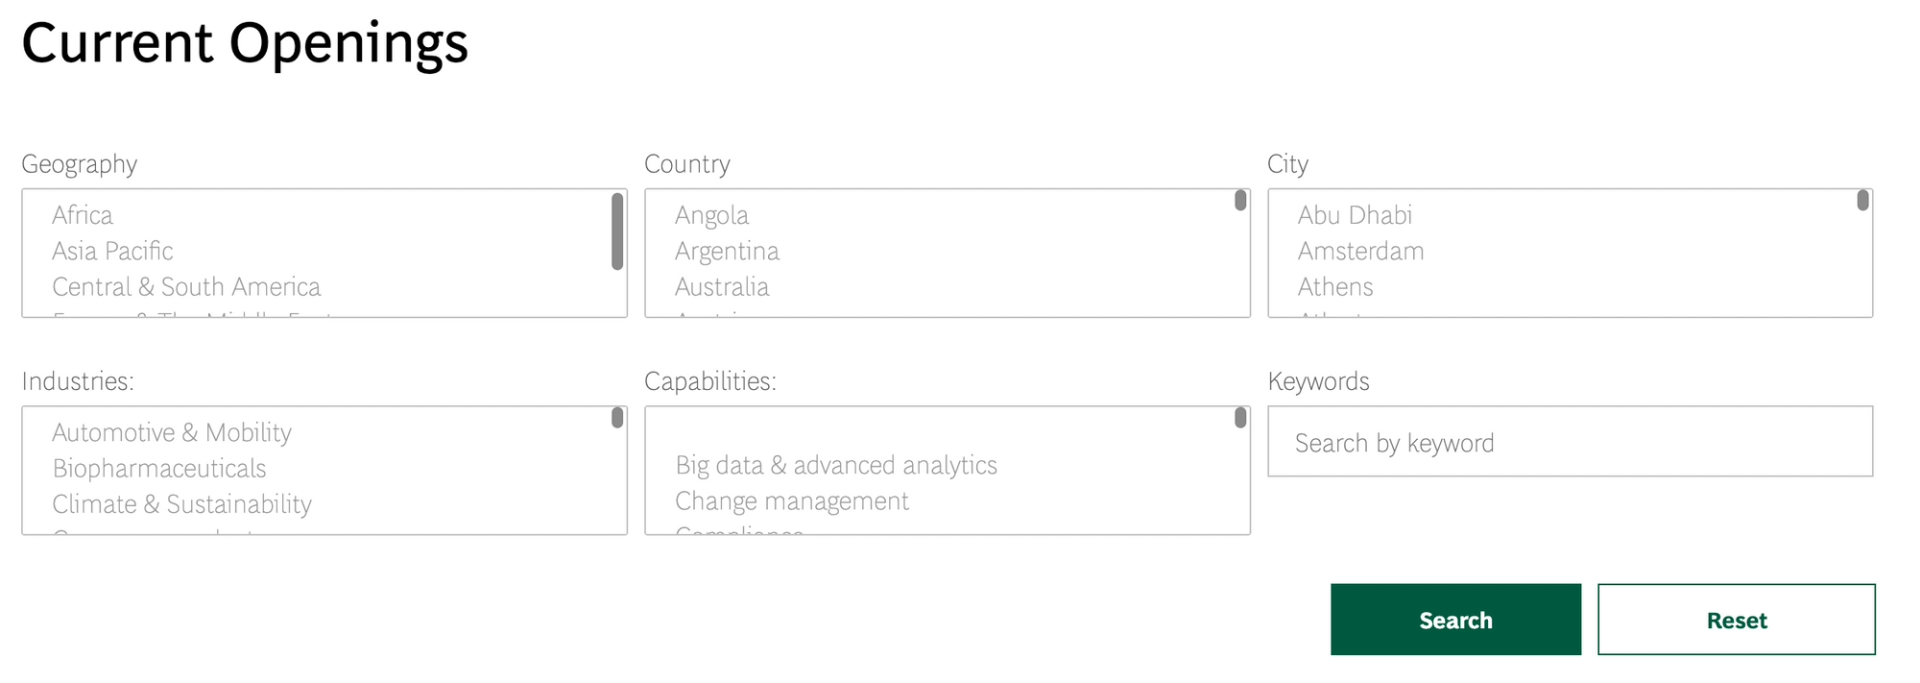Image resolution: width=1920 pixels, height=683 pixels.
Task: Choose Australia in the Country list
Action: click(x=721, y=287)
